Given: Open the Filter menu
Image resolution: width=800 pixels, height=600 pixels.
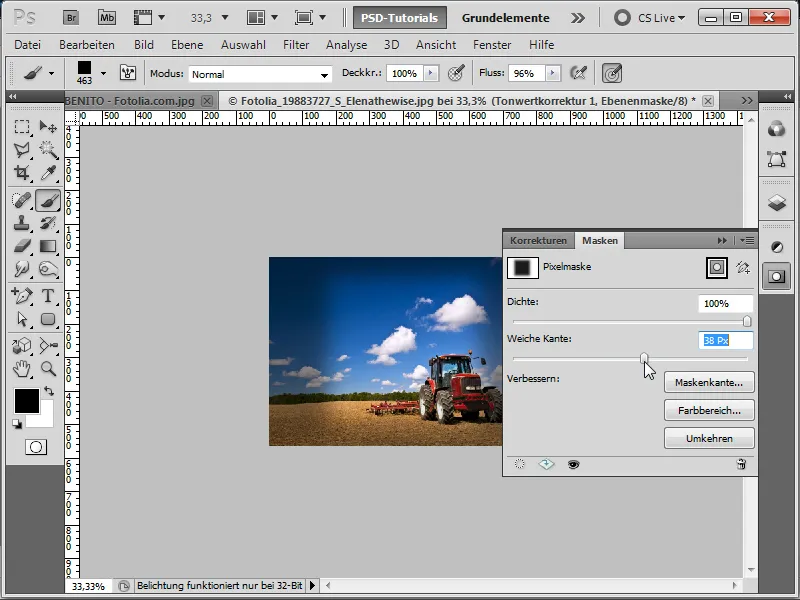Looking at the screenshot, I should [296, 45].
